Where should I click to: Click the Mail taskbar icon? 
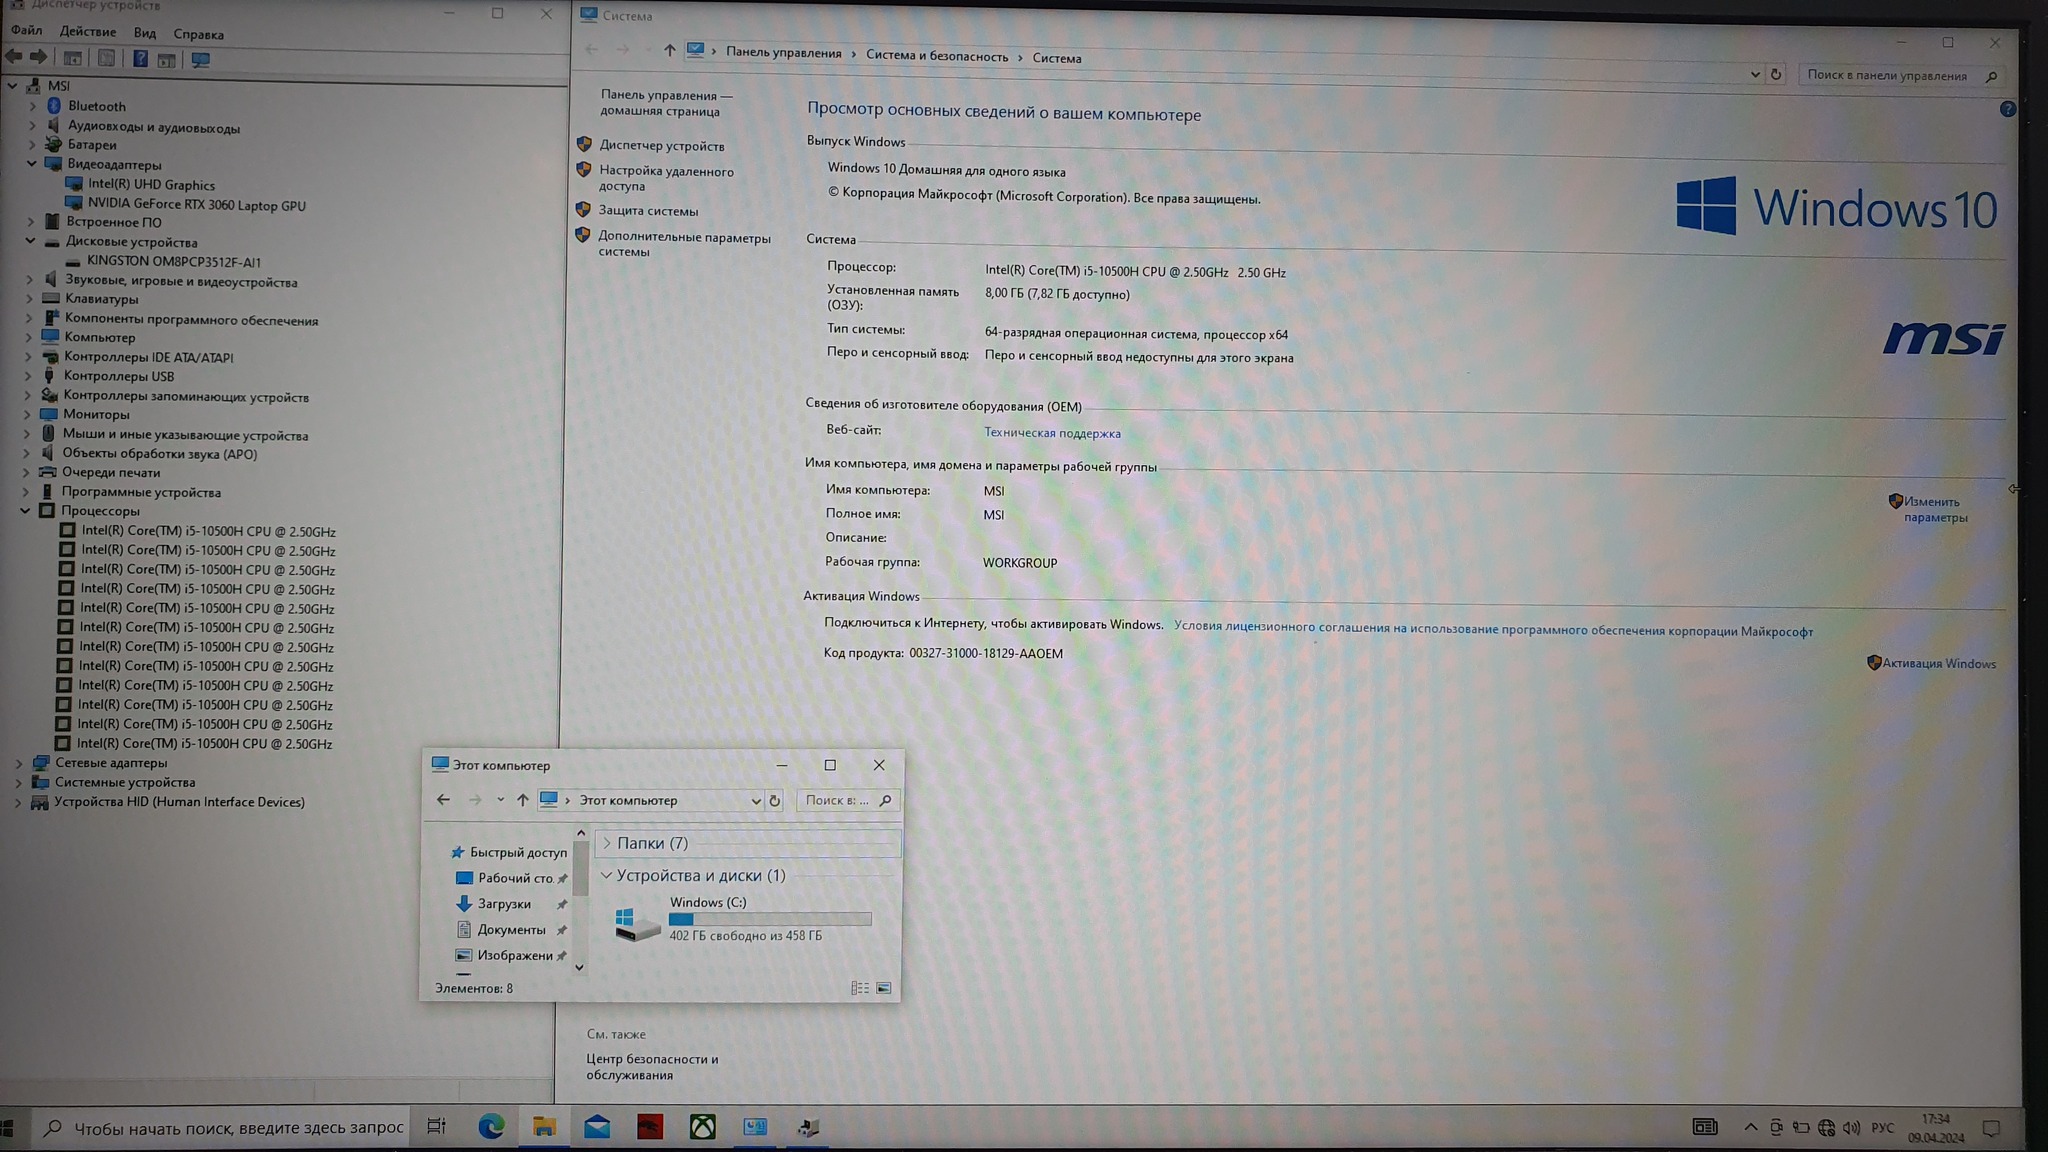597,1127
